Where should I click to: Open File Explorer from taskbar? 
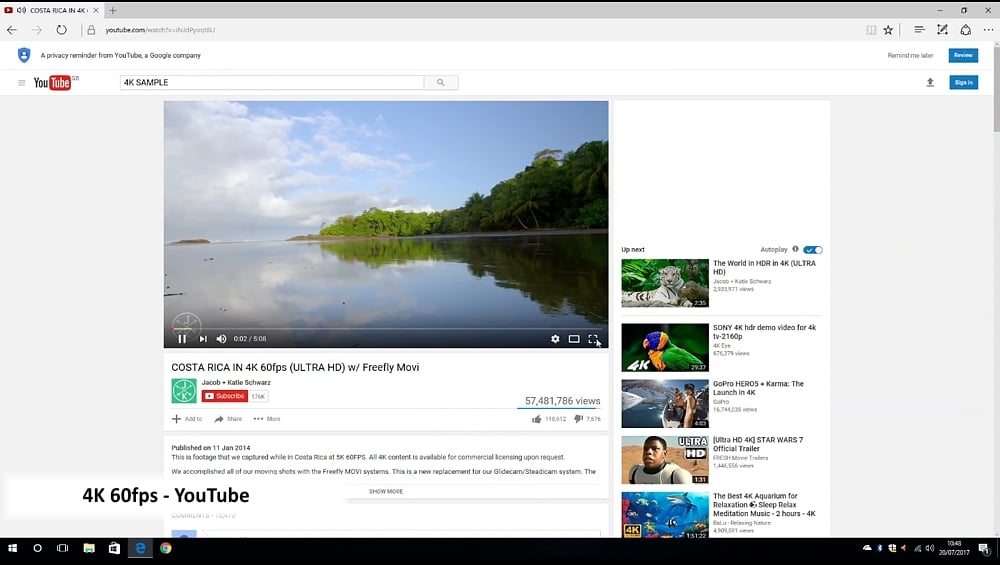[89, 548]
